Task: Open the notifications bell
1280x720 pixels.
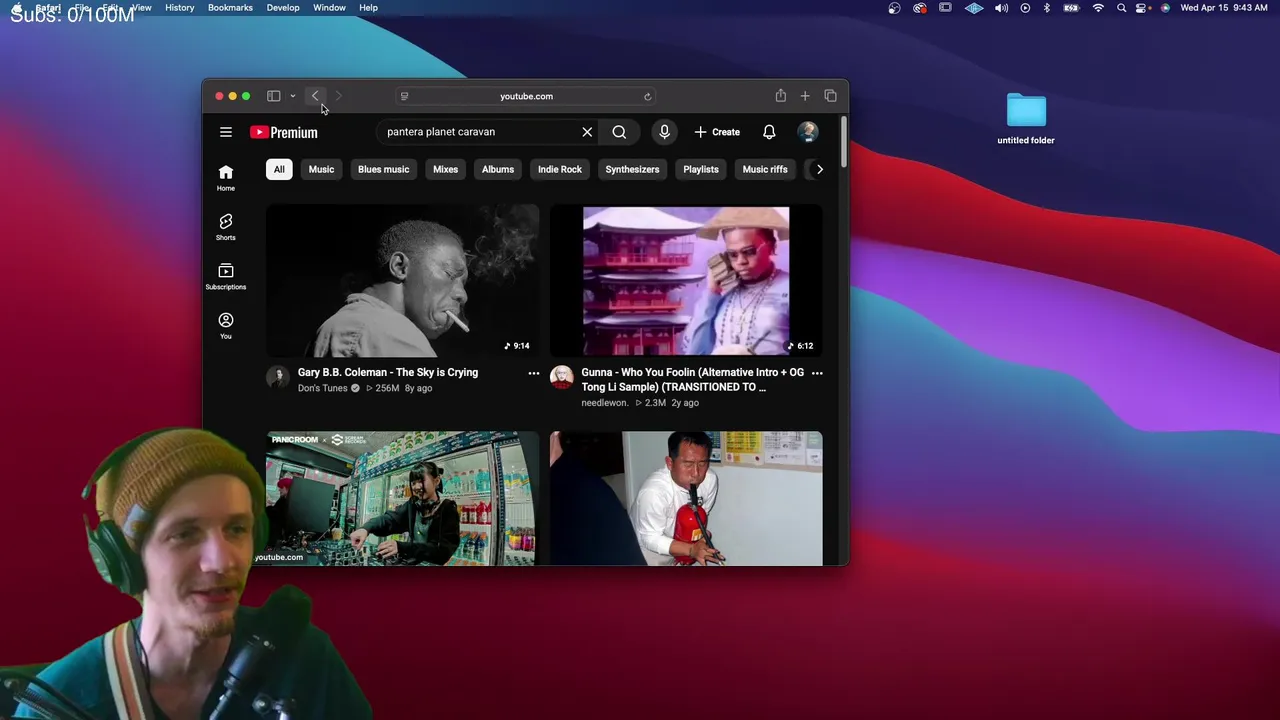Action: [x=769, y=132]
